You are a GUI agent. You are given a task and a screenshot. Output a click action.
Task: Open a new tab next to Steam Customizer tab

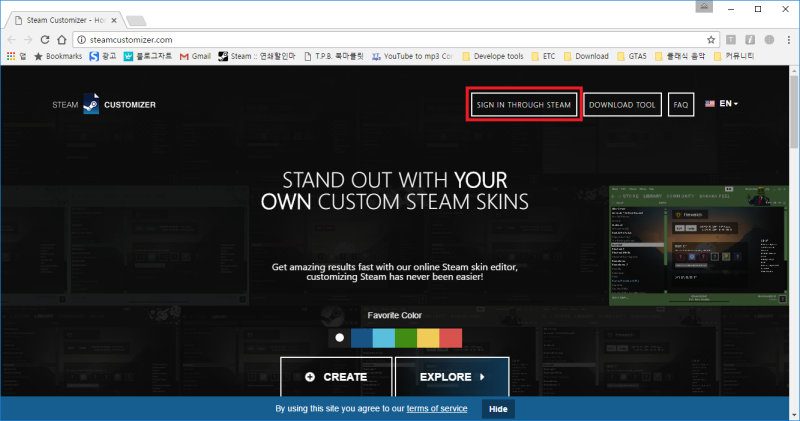pos(136,20)
